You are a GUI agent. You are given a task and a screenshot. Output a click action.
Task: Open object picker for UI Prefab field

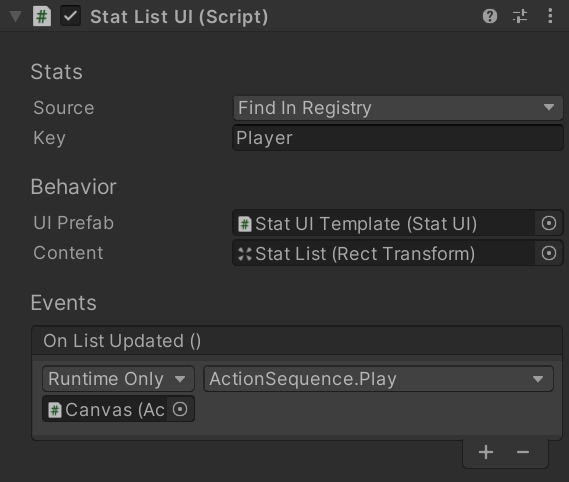(x=549, y=223)
